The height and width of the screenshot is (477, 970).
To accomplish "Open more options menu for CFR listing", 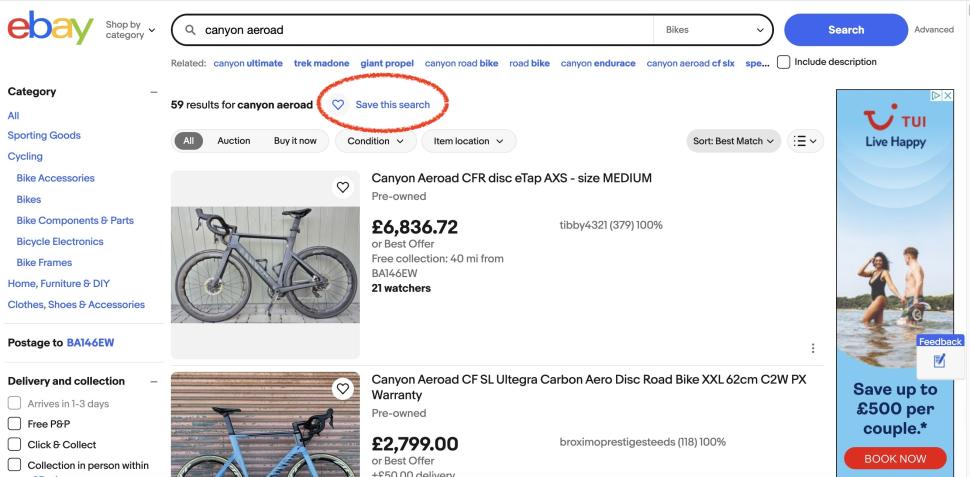I will (x=813, y=348).
